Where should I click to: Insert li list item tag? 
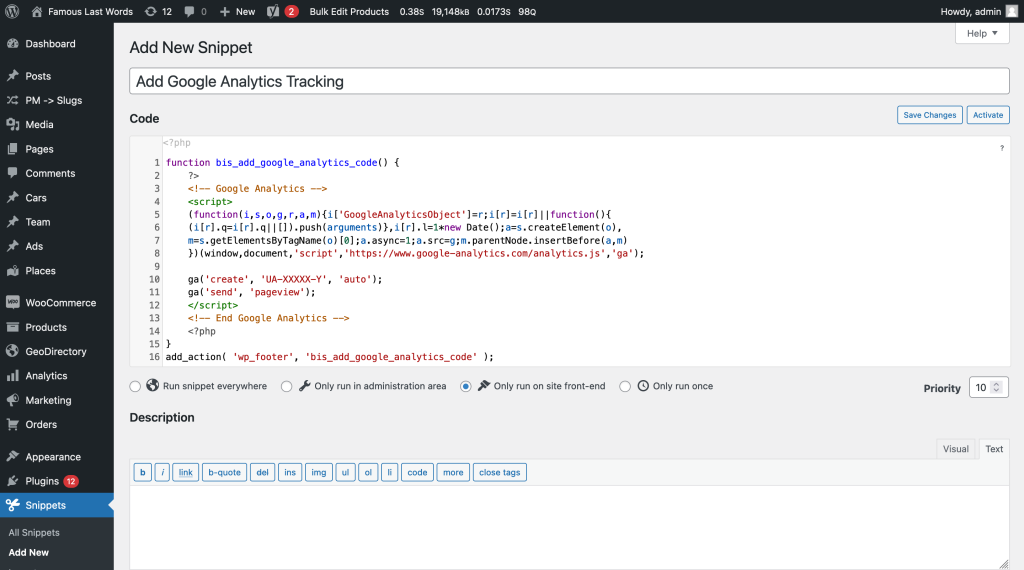[389, 472]
